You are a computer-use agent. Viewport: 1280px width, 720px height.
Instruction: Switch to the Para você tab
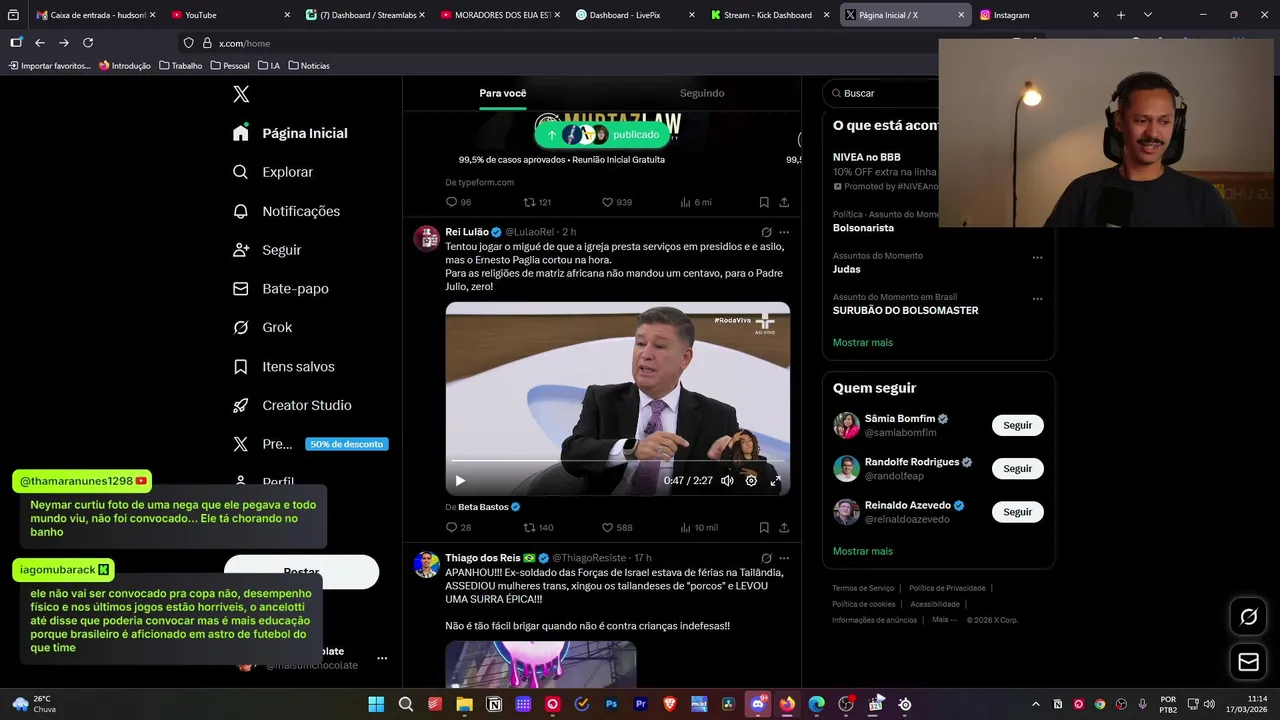[x=502, y=93]
